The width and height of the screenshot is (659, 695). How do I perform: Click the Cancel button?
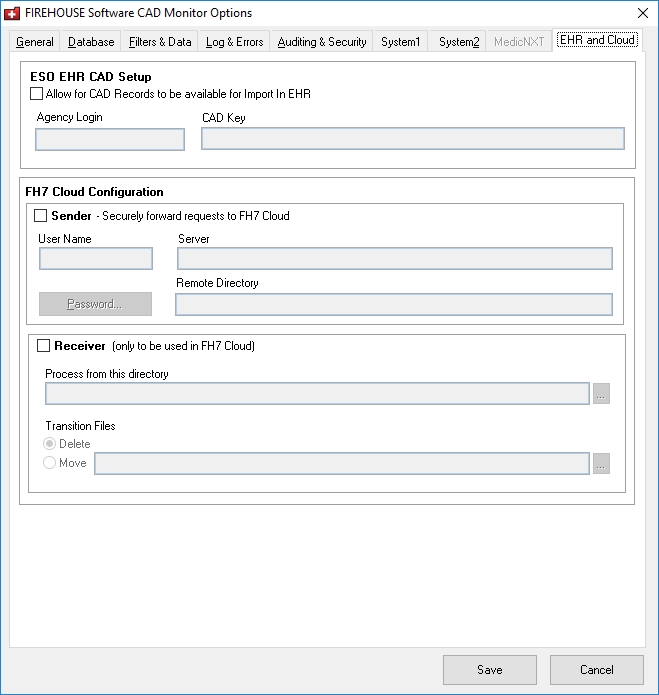[597, 670]
